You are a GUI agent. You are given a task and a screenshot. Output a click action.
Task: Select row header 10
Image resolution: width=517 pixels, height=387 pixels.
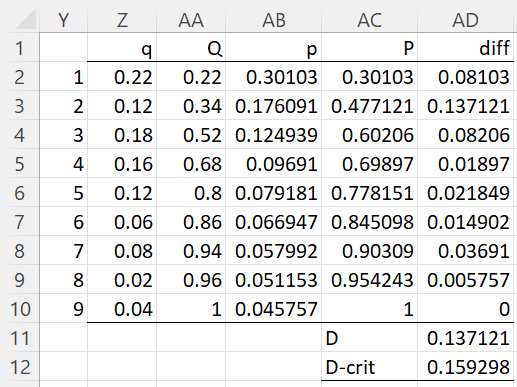click(x=19, y=309)
